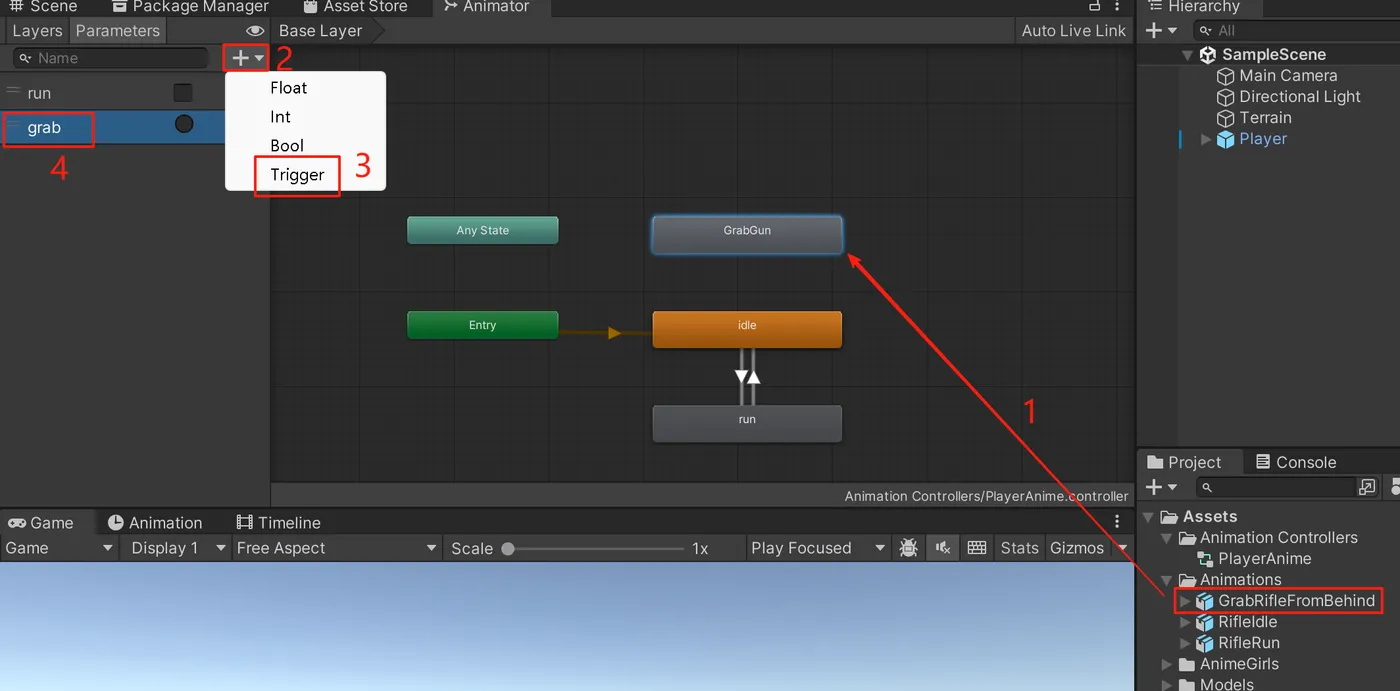Mute audio with the Game view speaker icon
The image size is (1400, 691).
pos(942,548)
